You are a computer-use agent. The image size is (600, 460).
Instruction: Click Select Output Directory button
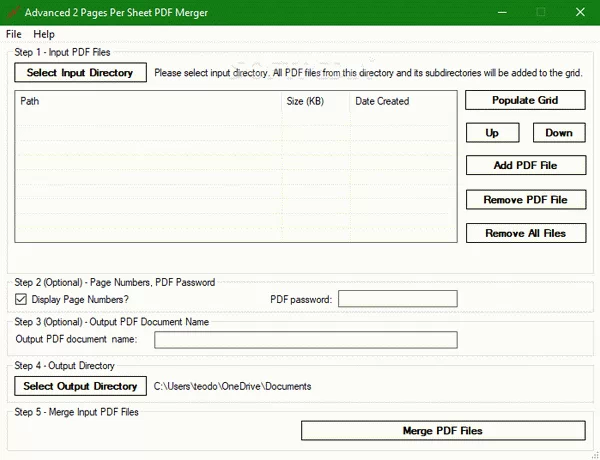80,386
